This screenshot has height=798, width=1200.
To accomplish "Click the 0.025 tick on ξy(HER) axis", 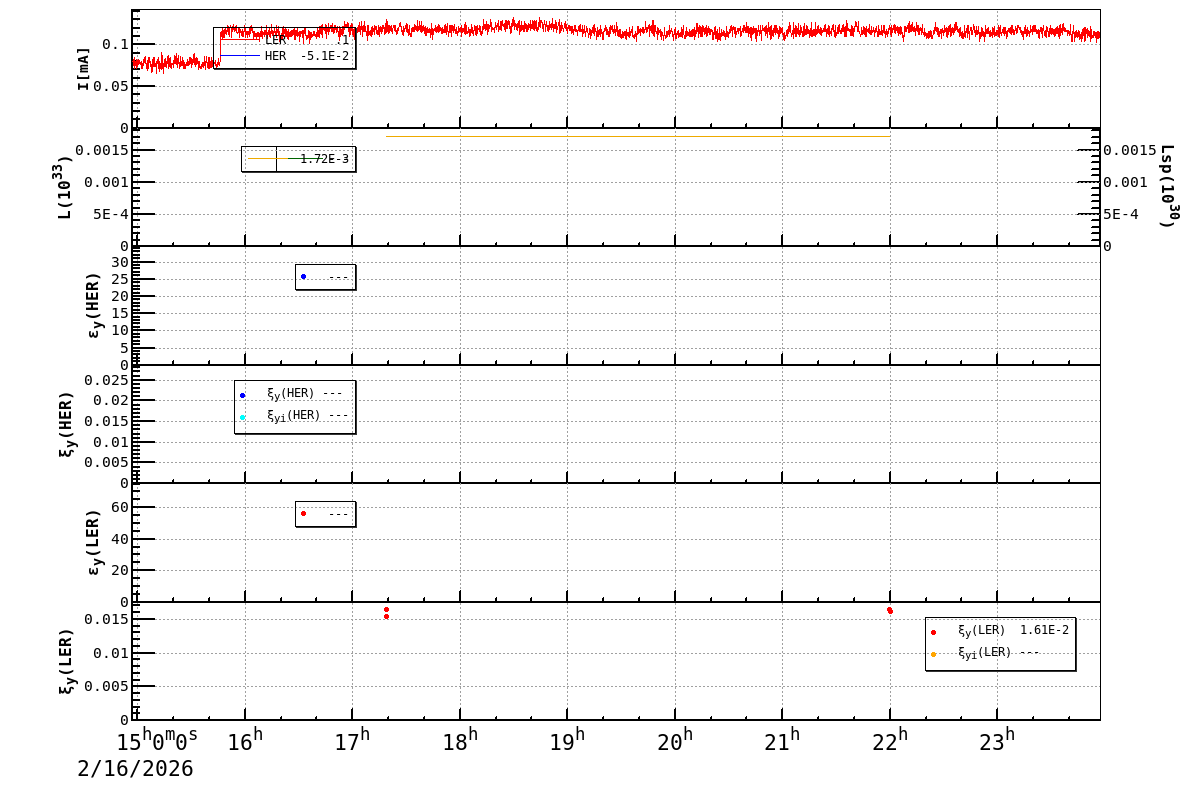I will 106,380.
